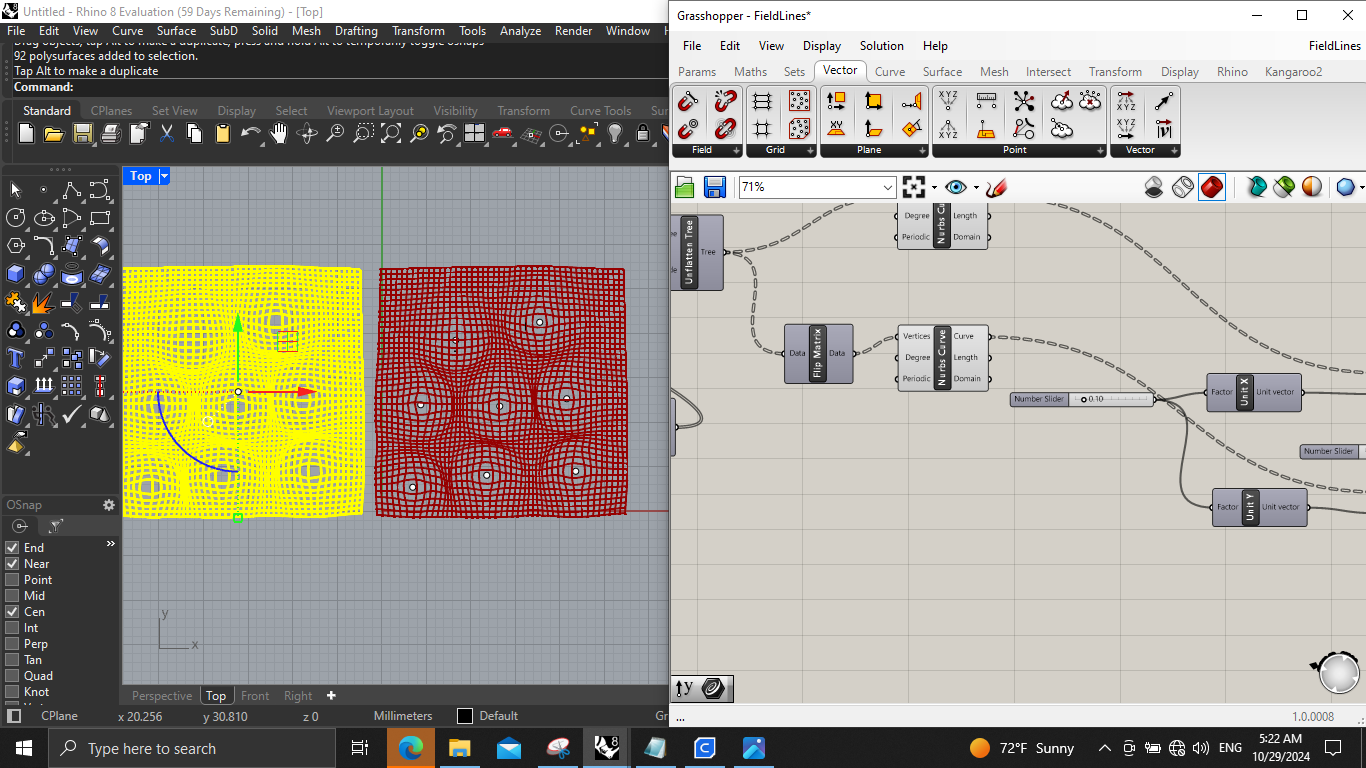Switch to Grasshopper wireframe preview mode

point(1183,187)
